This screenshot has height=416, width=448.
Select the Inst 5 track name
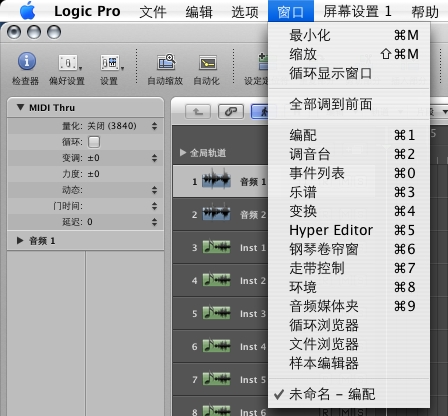(253, 380)
